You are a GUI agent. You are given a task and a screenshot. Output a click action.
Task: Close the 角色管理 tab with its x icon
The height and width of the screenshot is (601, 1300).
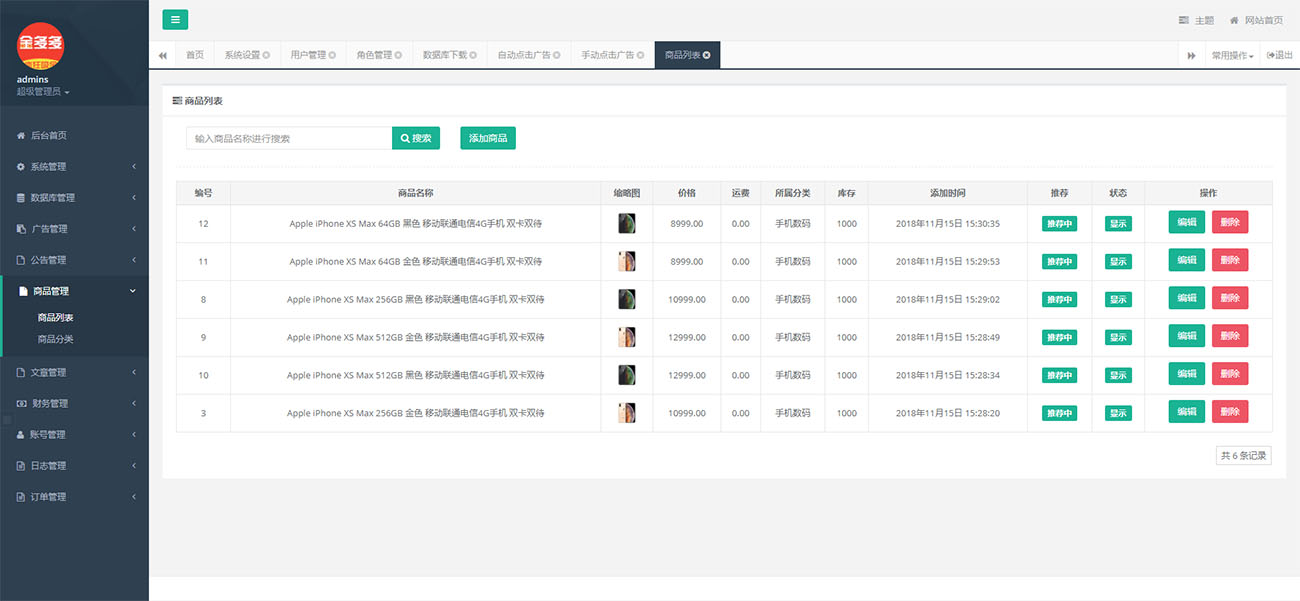[x=398, y=55]
